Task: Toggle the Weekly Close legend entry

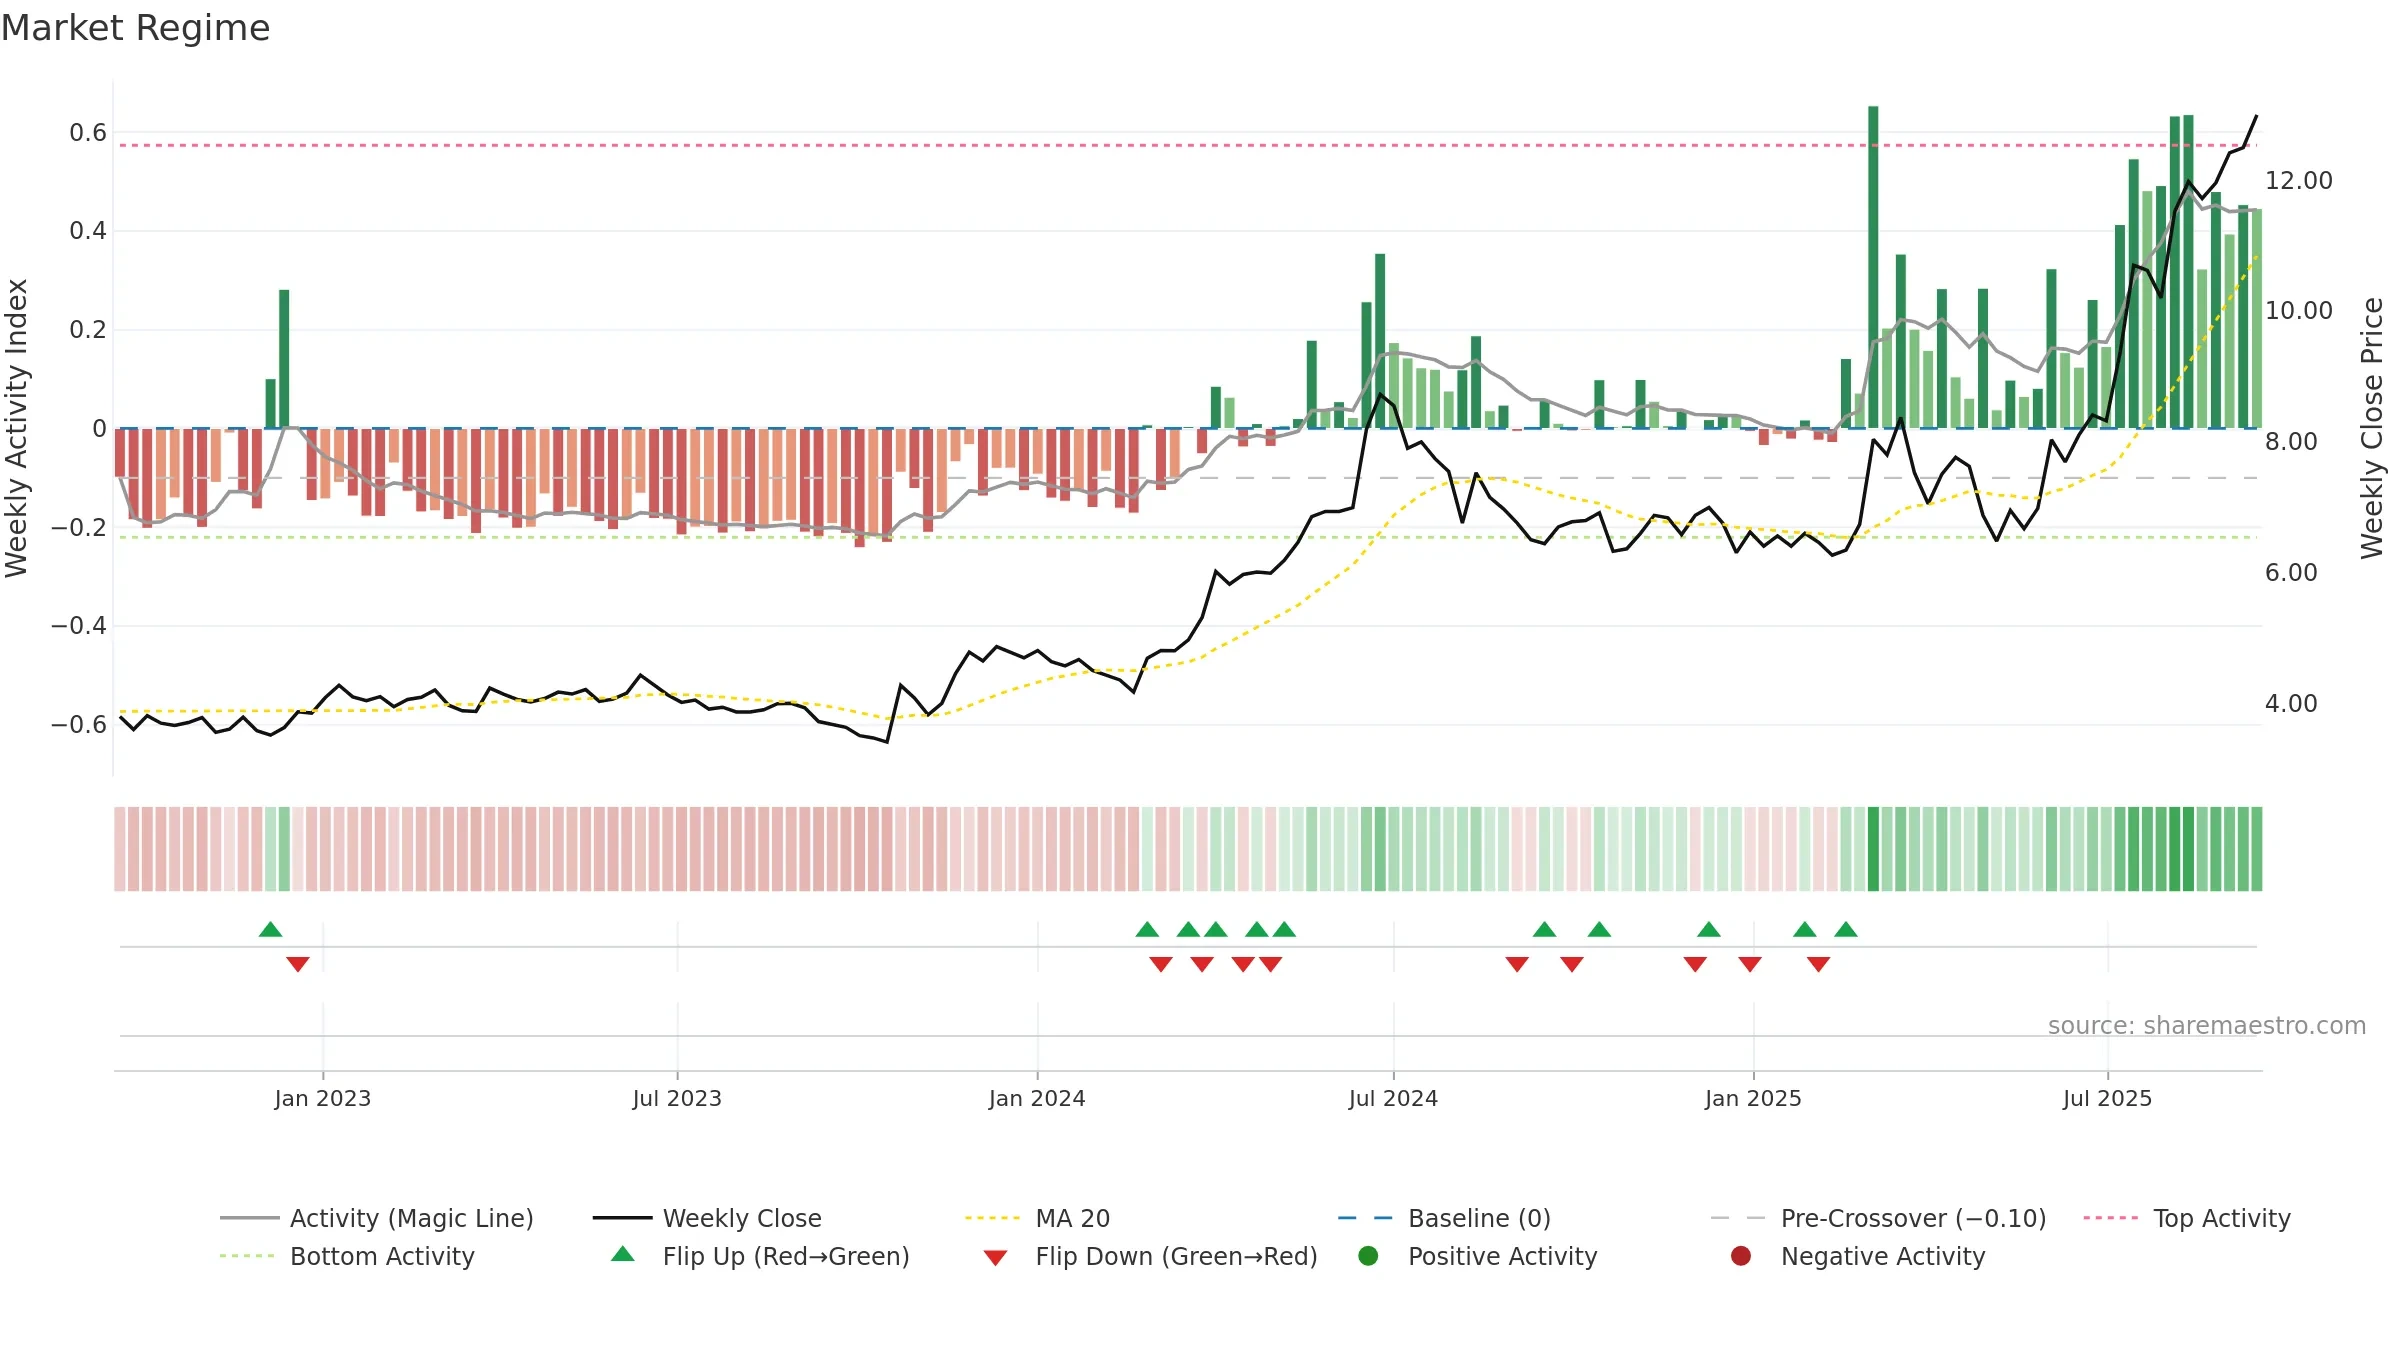Action: [x=707, y=1218]
